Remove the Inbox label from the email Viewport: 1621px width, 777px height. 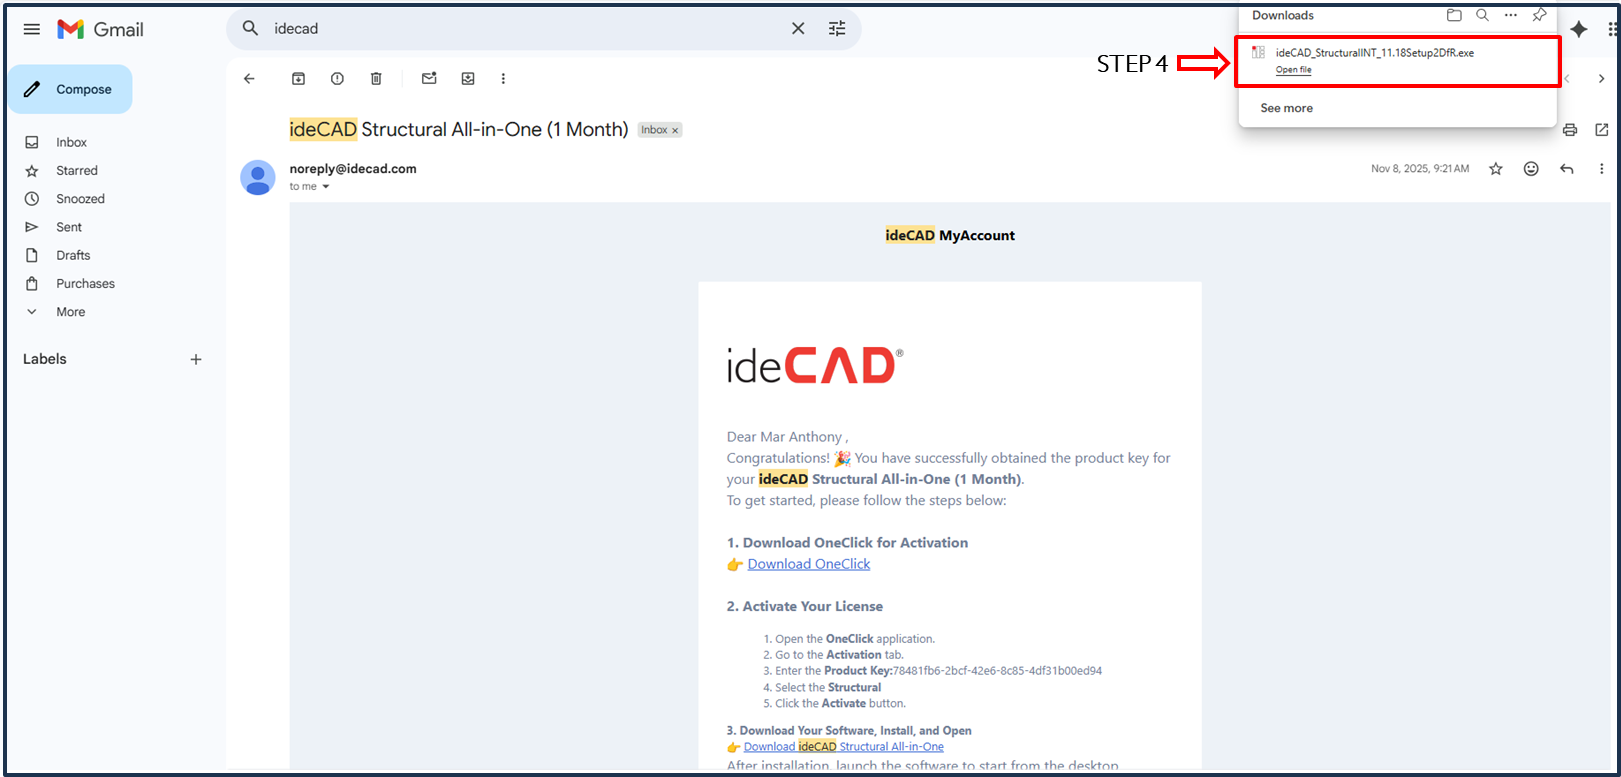click(675, 130)
